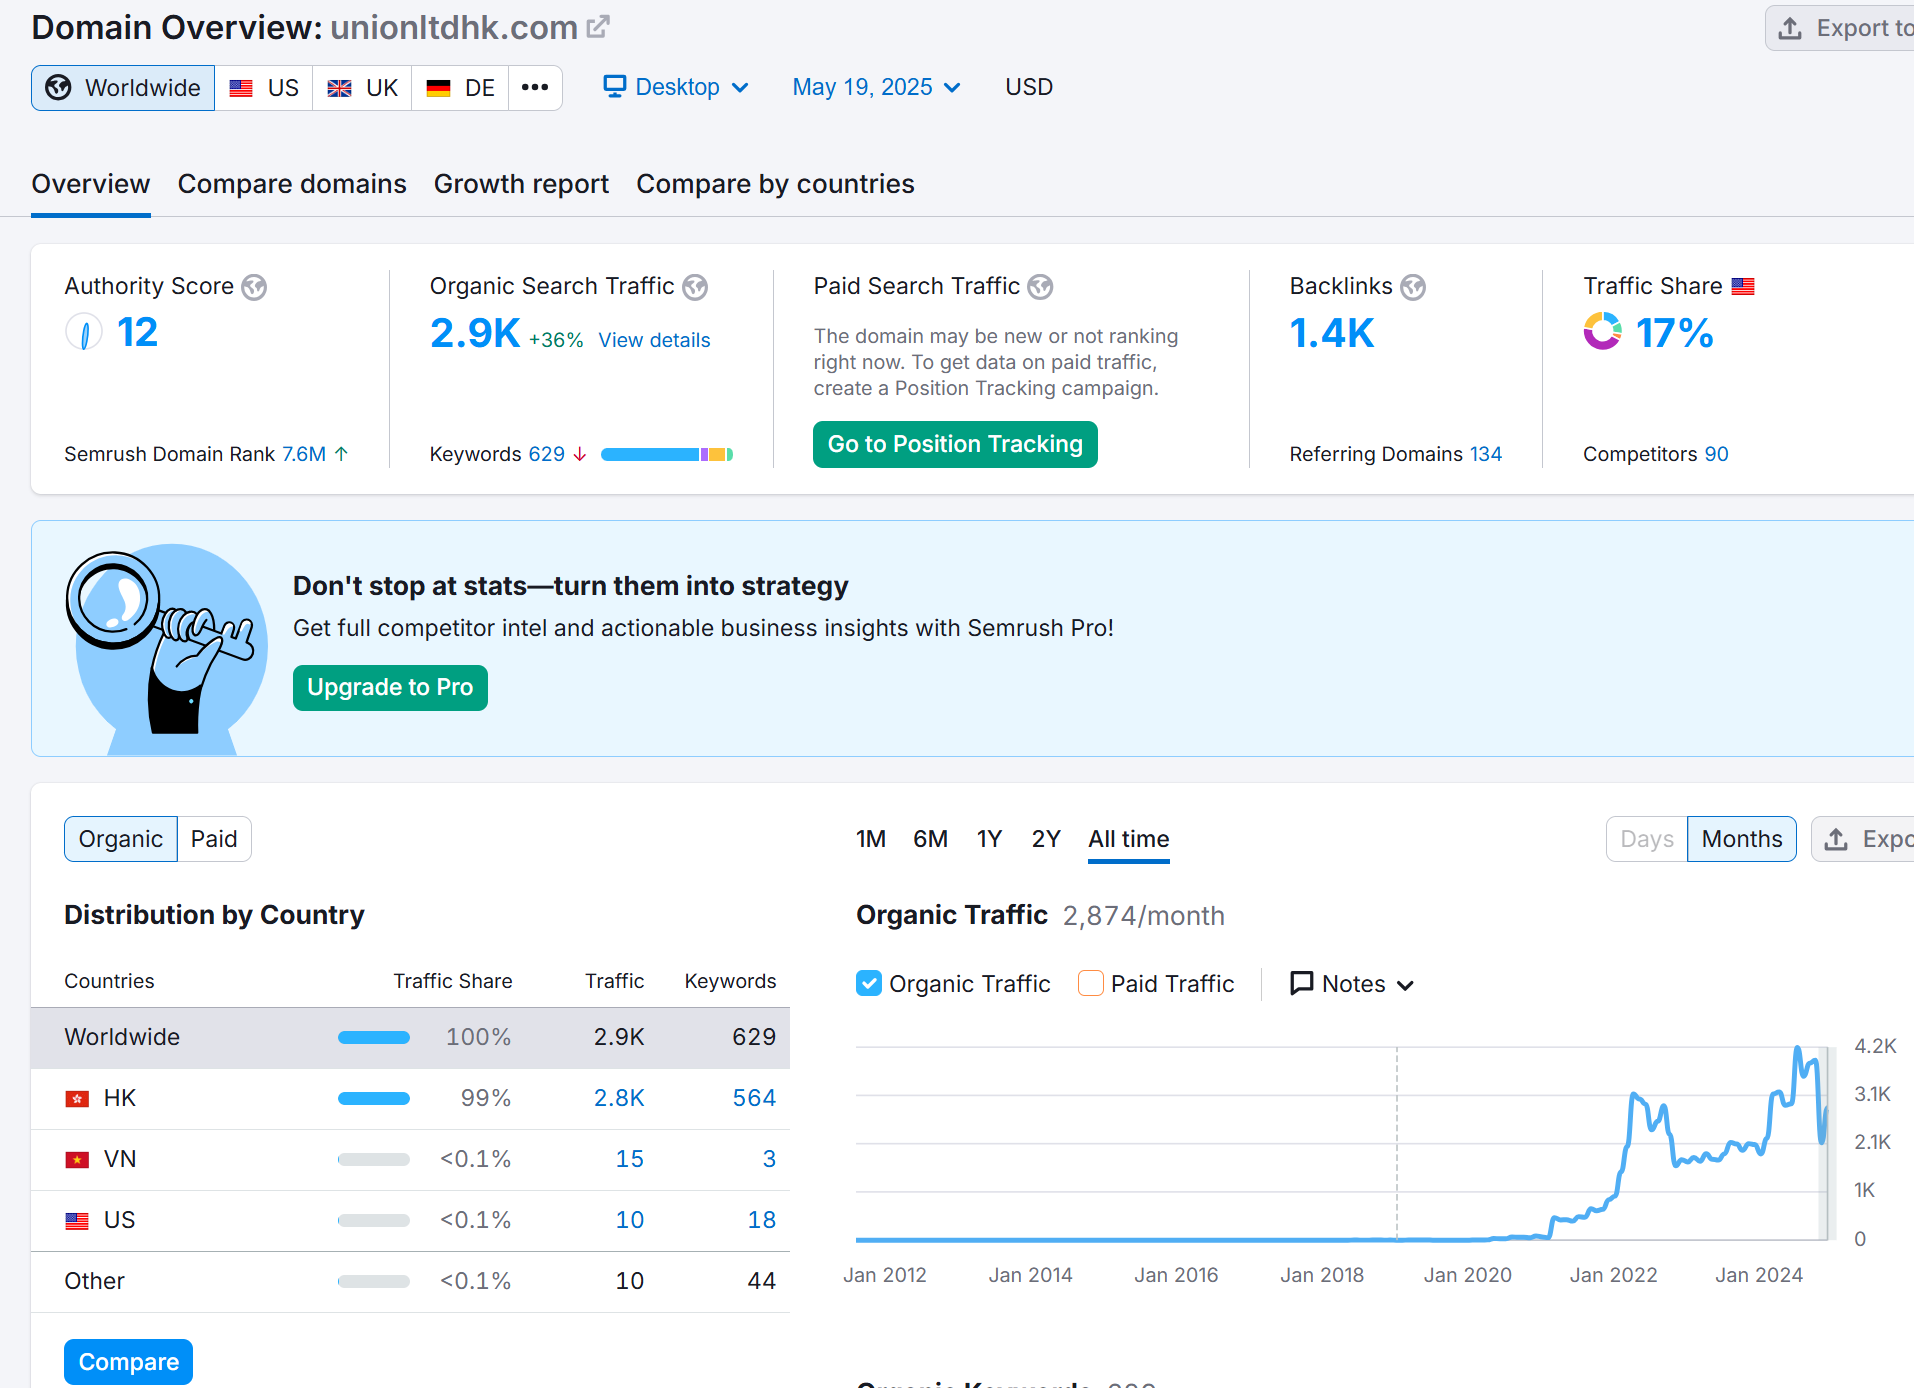Click the VN flag in country table
The image size is (1914, 1388).
tap(77, 1160)
